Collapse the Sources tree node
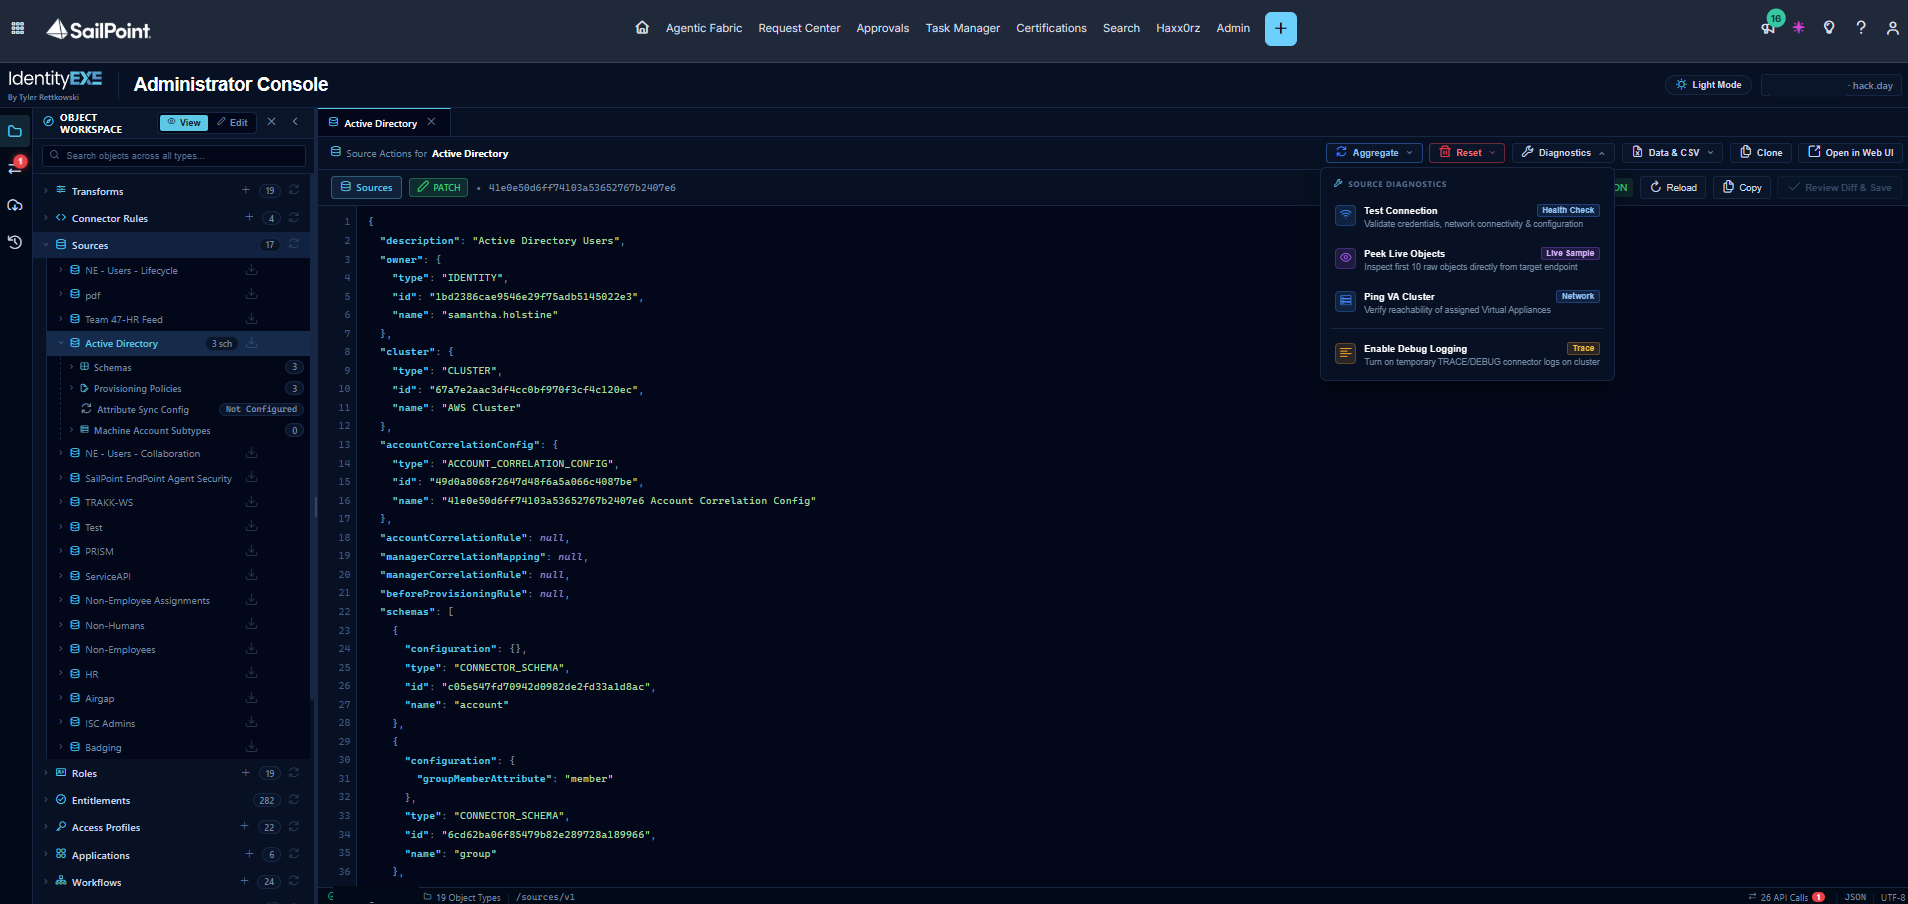The height and width of the screenshot is (904, 1908). coord(46,245)
